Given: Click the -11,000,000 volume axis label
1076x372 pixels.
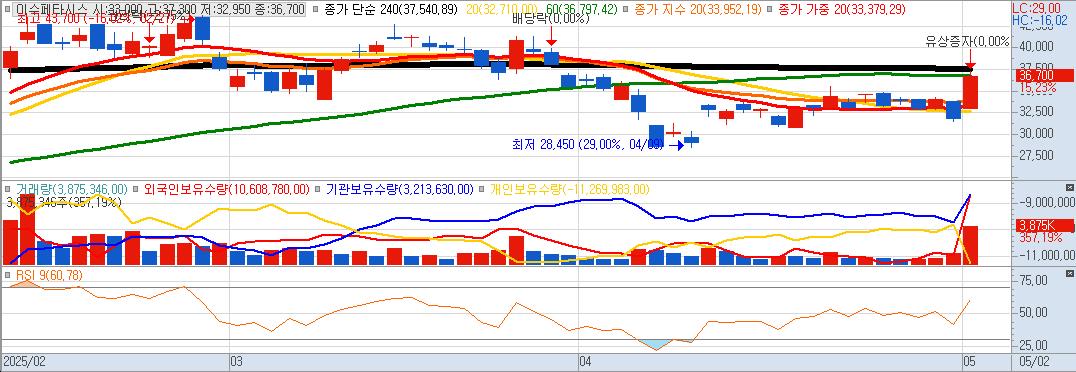Looking at the screenshot, I should tap(1046, 255).
